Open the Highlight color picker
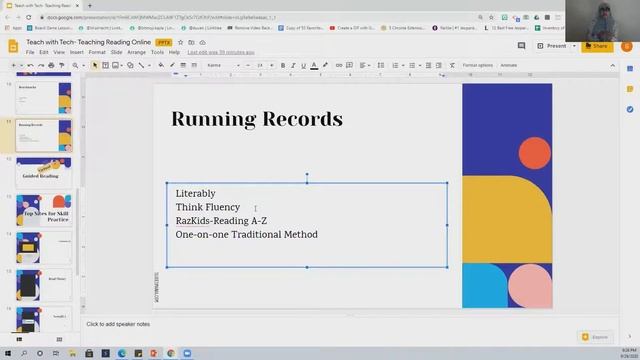The width and height of the screenshot is (640, 360). click(325, 65)
